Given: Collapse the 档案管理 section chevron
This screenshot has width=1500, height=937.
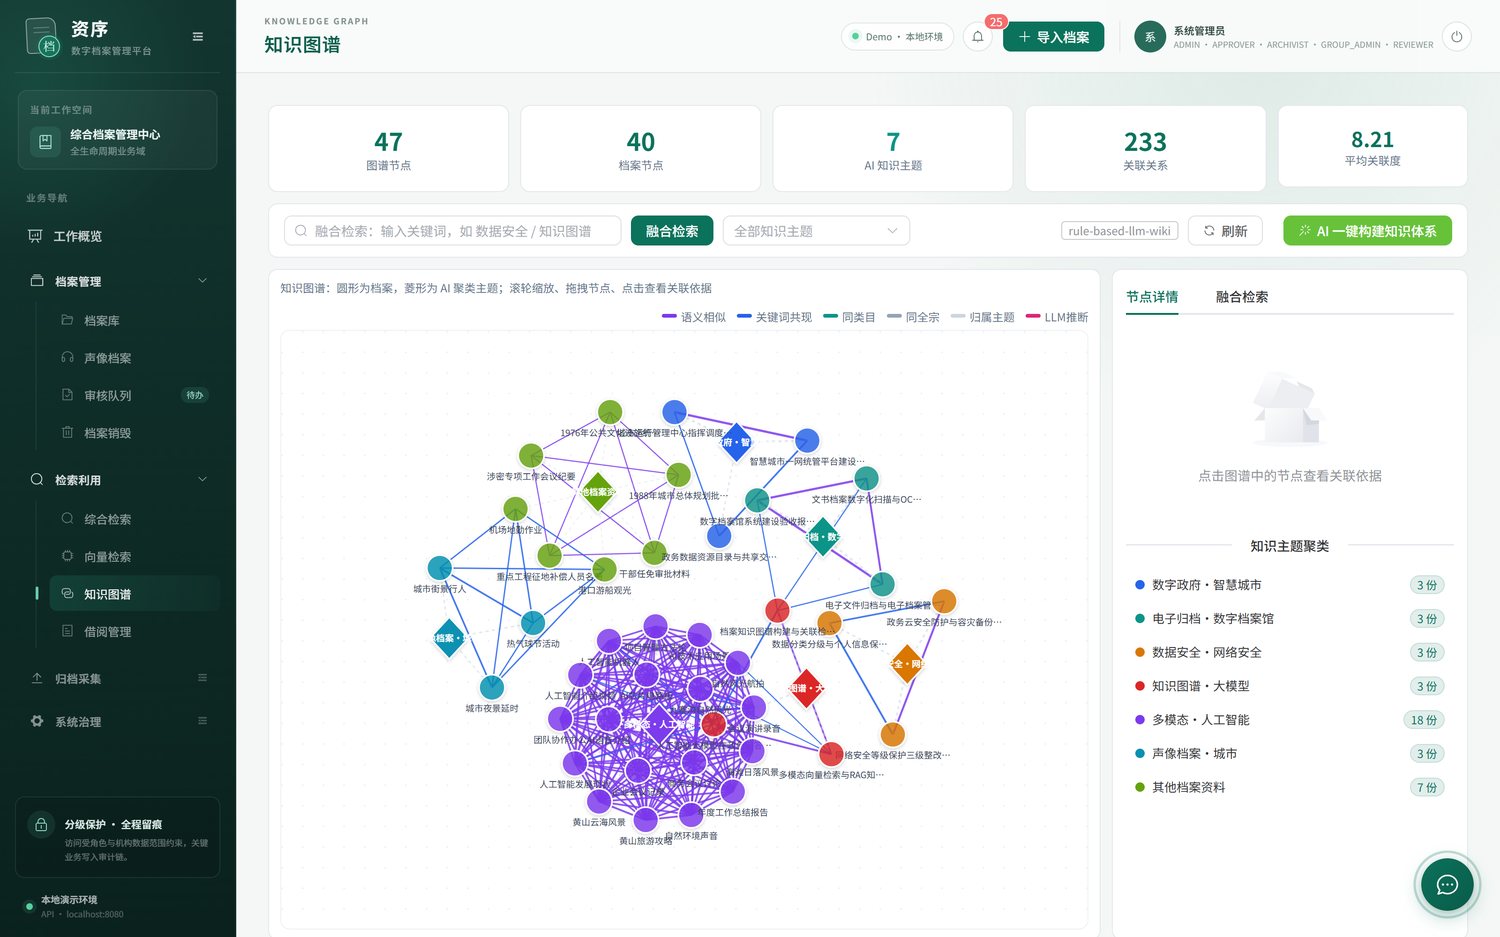Looking at the screenshot, I should (202, 281).
